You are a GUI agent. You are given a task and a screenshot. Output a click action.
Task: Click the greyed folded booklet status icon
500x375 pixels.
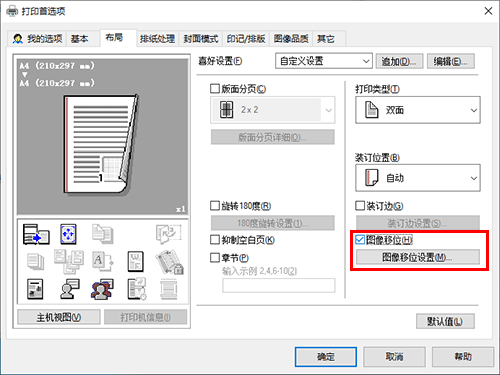click(168, 233)
